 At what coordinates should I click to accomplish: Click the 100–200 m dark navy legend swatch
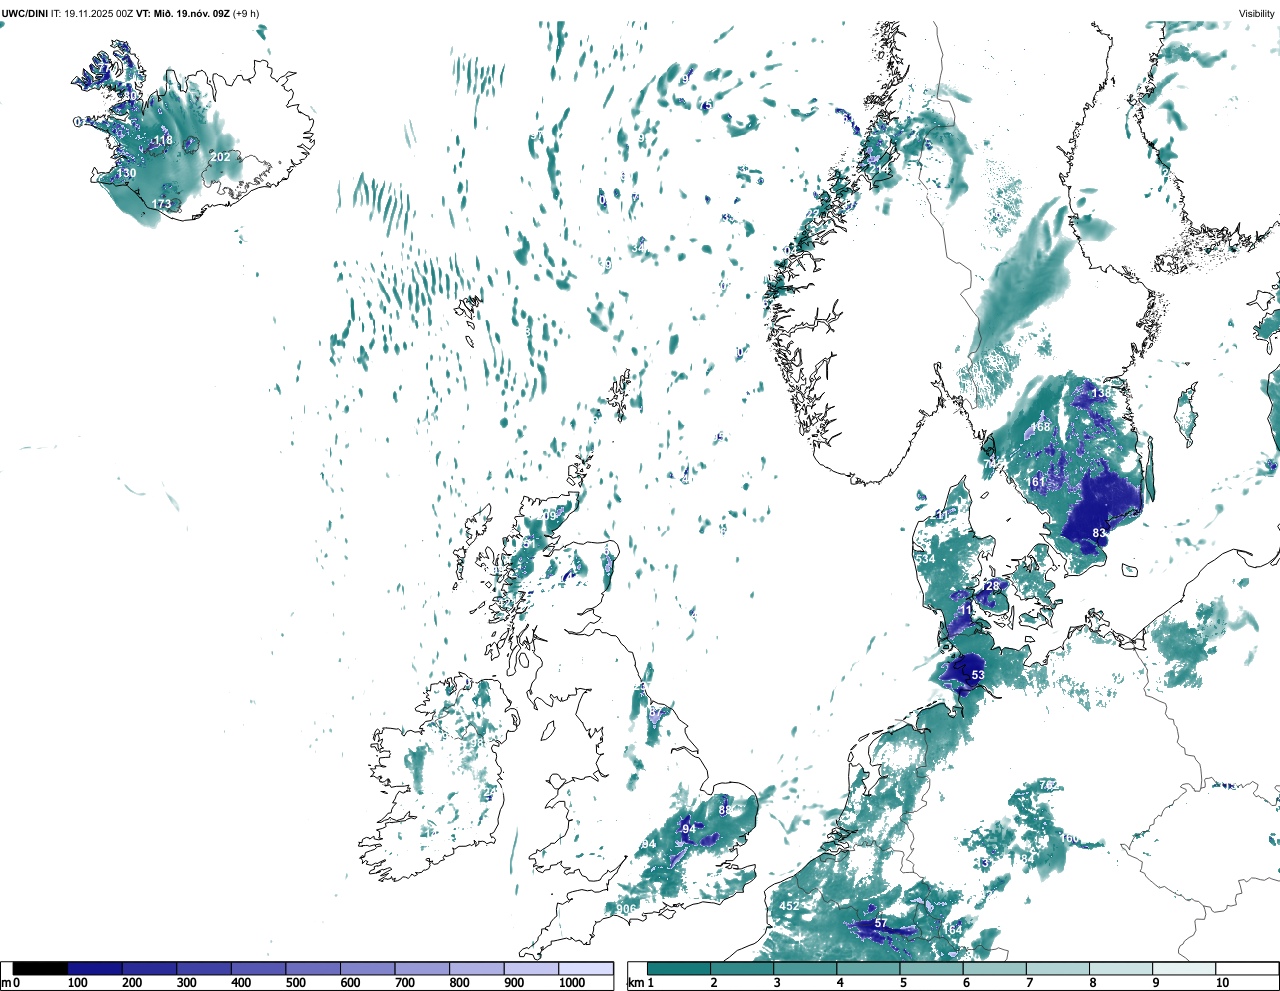pos(95,969)
